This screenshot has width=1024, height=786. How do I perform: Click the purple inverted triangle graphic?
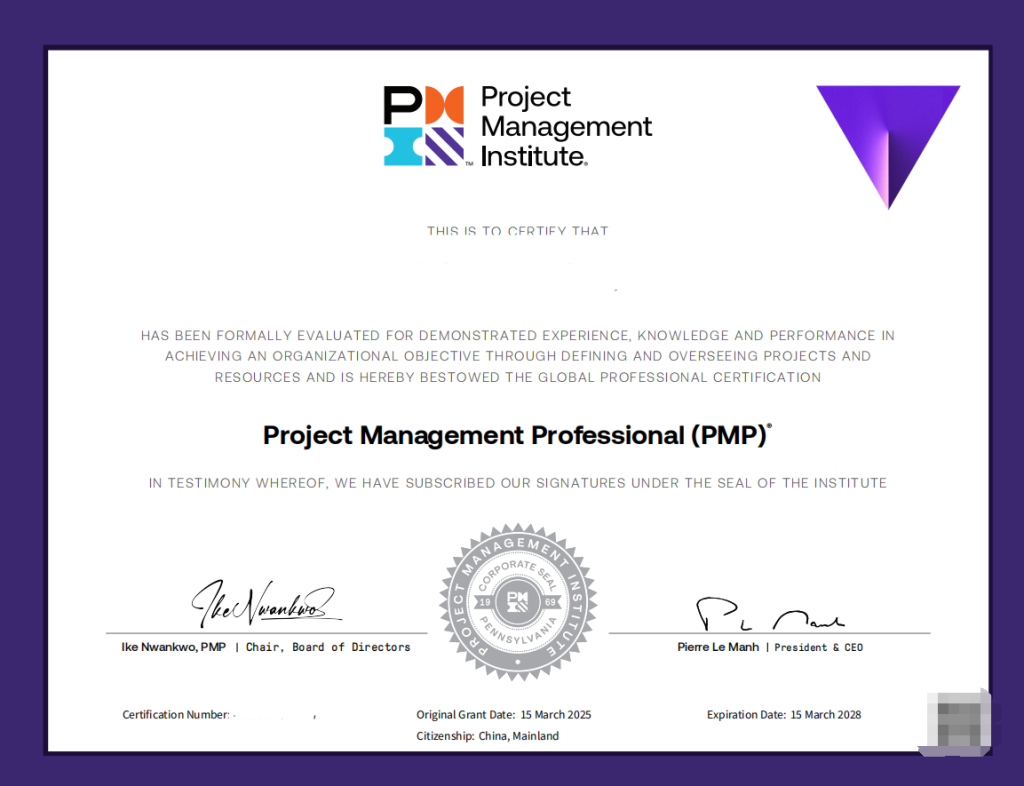[888, 147]
